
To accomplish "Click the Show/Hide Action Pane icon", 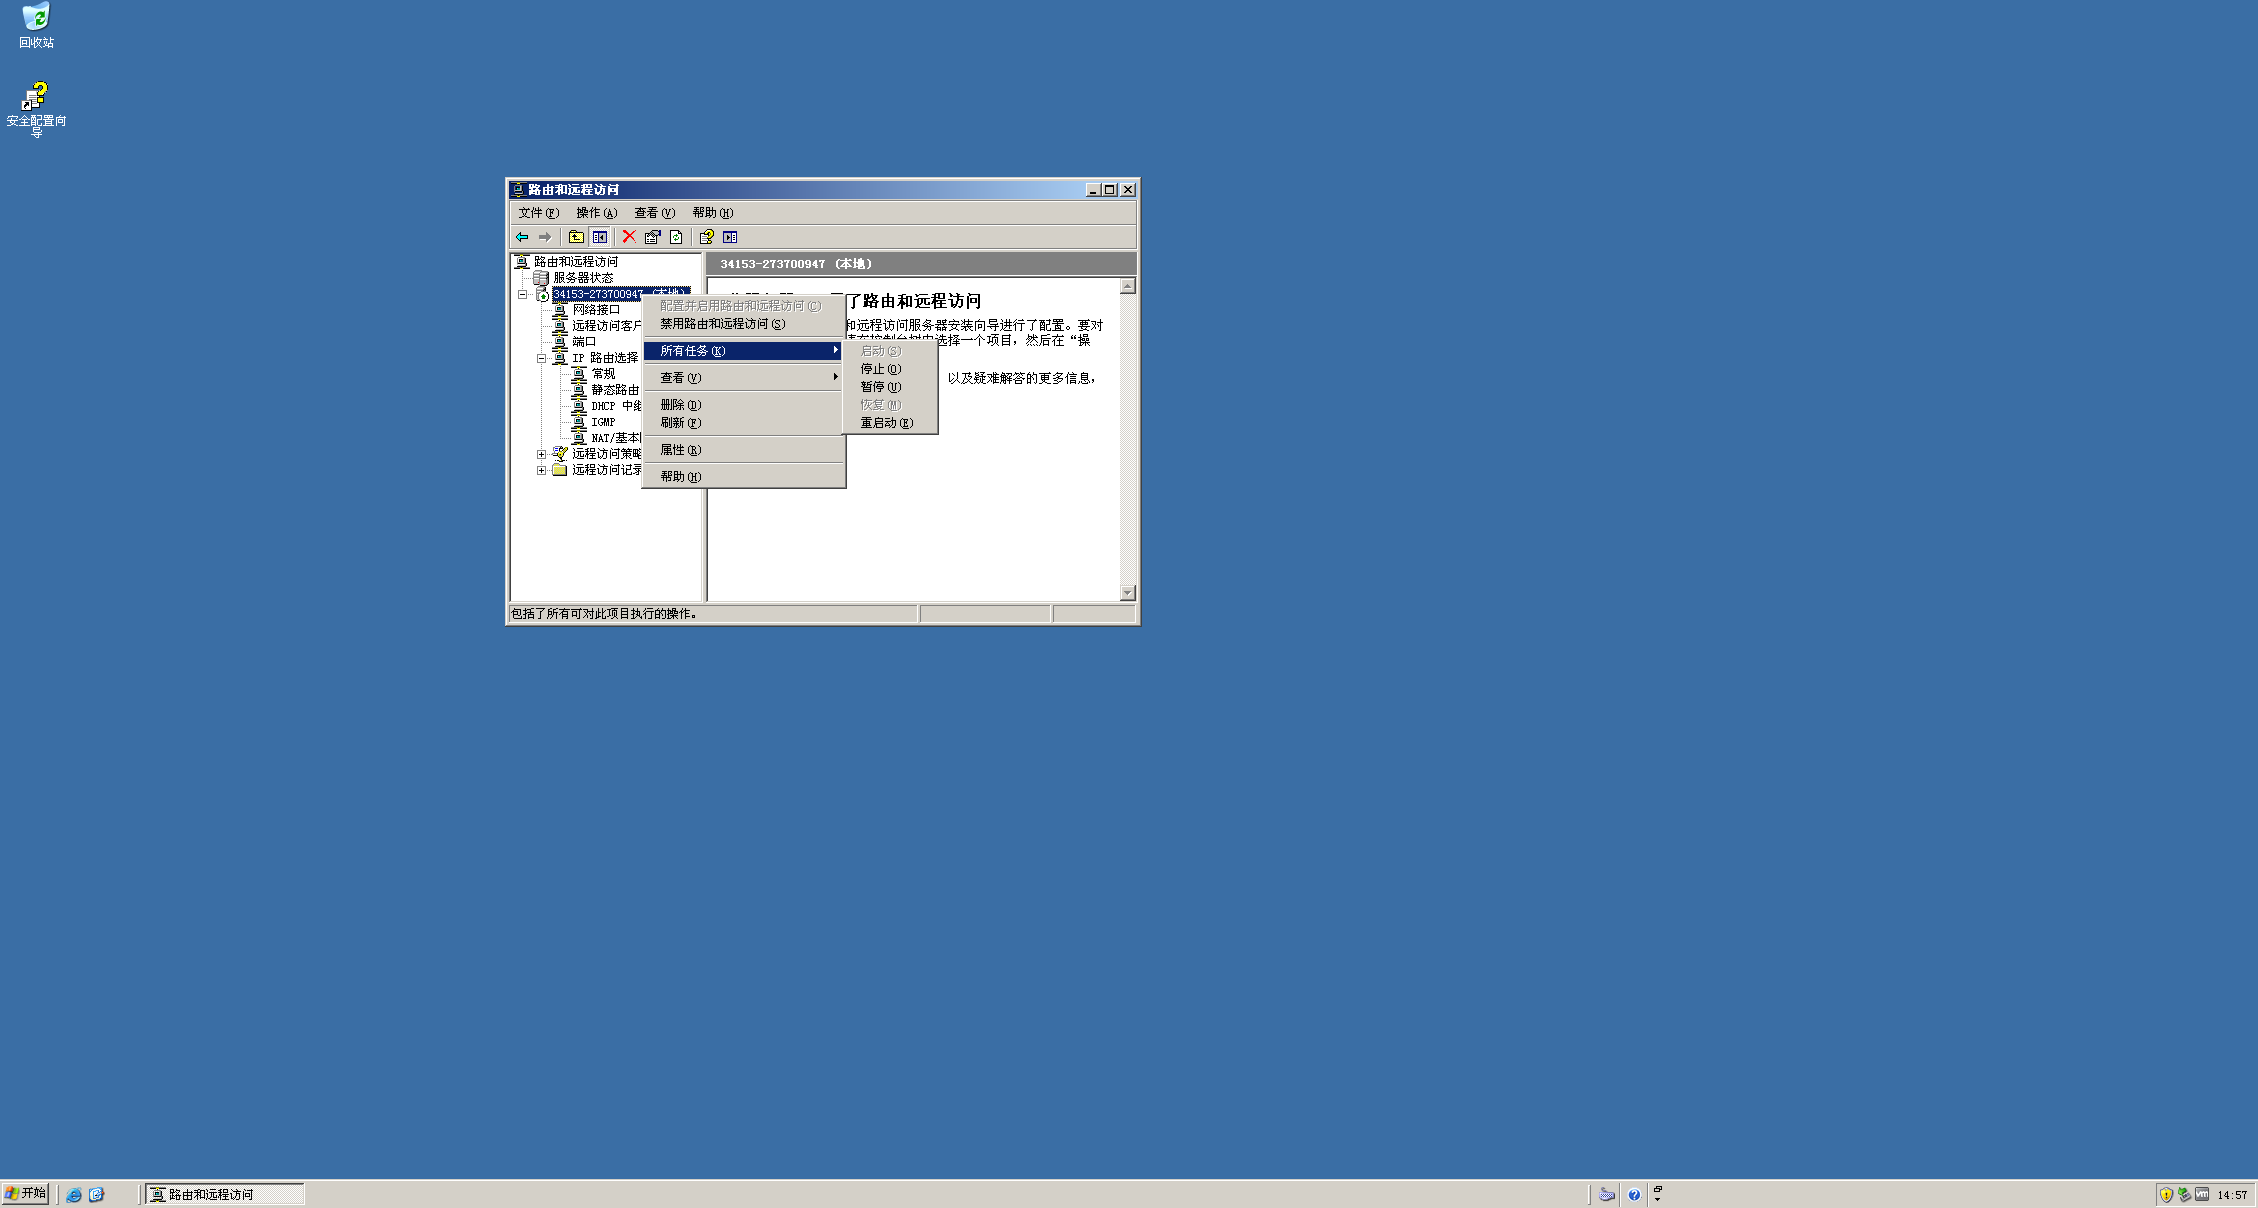I will pyautogui.click(x=730, y=237).
